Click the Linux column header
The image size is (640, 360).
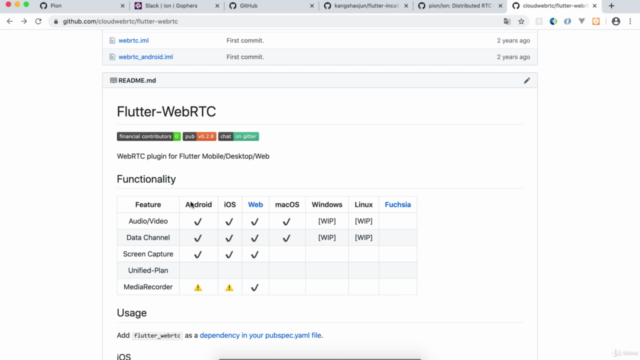click(363, 204)
